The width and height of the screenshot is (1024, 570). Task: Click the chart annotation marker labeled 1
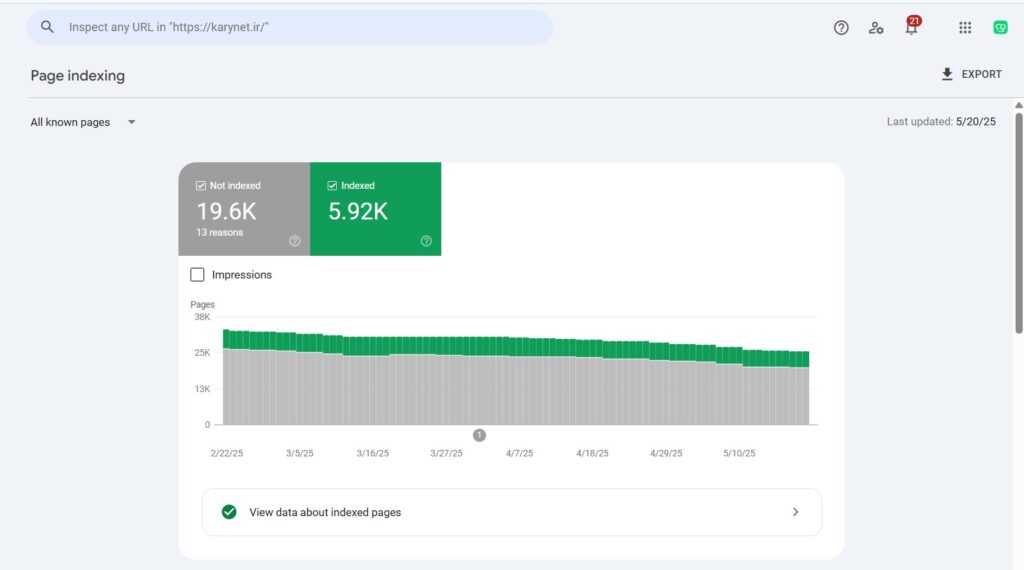click(x=479, y=435)
